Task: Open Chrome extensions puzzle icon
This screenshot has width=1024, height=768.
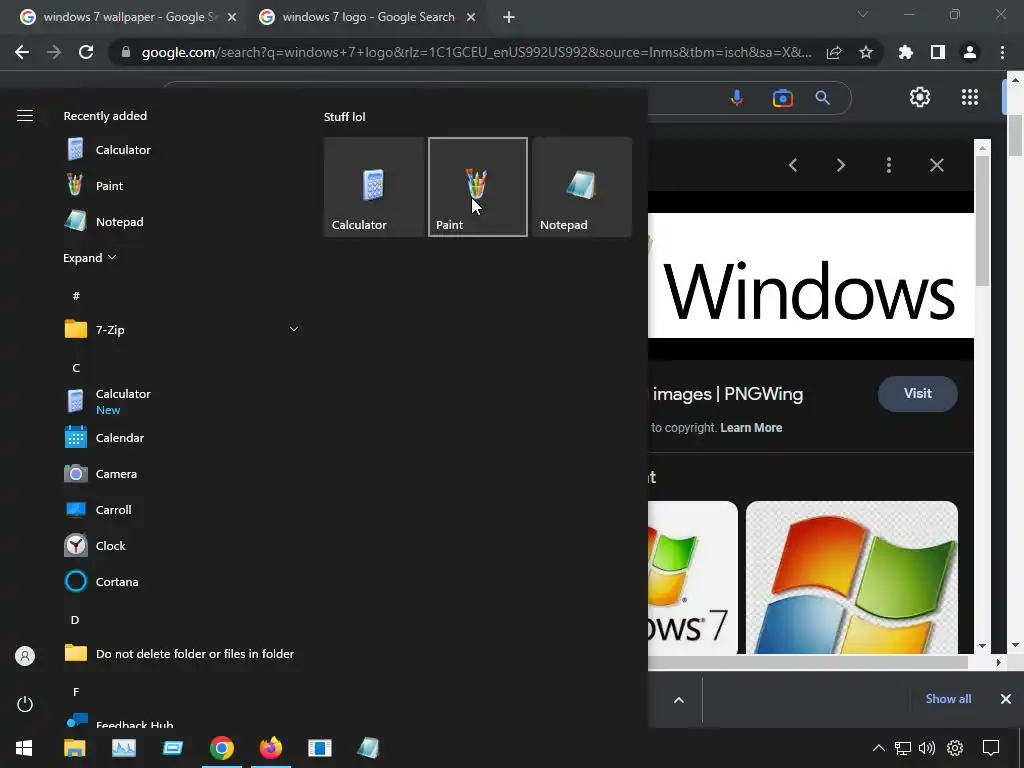Action: coord(906,52)
